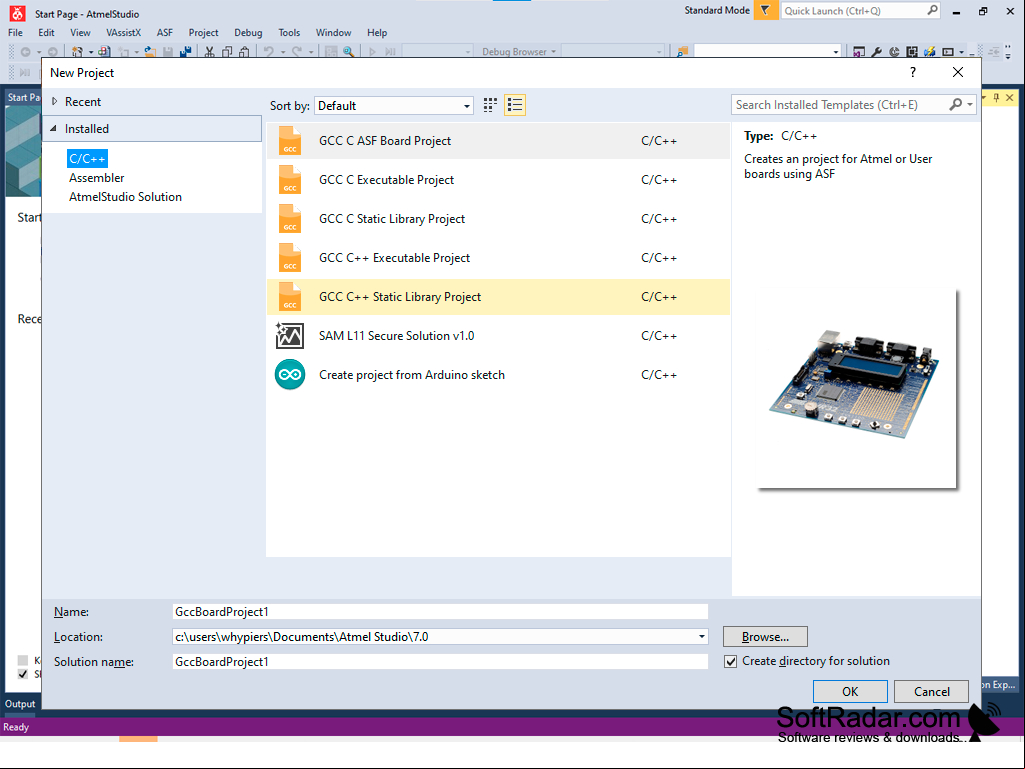Viewport: 1025px width, 769px height.
Task: Click the board preview image
Action: point(857,389)
